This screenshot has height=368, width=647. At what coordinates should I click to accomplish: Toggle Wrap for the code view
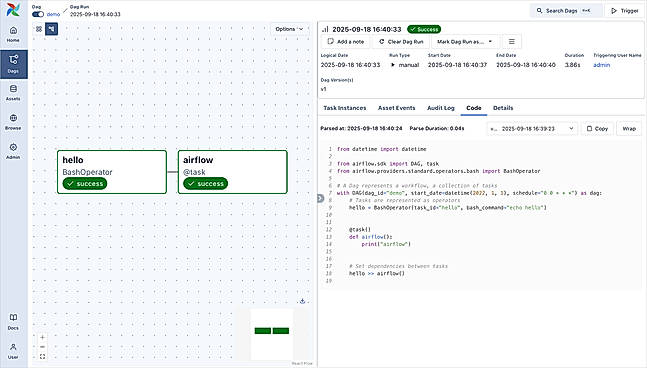(629, 129)
